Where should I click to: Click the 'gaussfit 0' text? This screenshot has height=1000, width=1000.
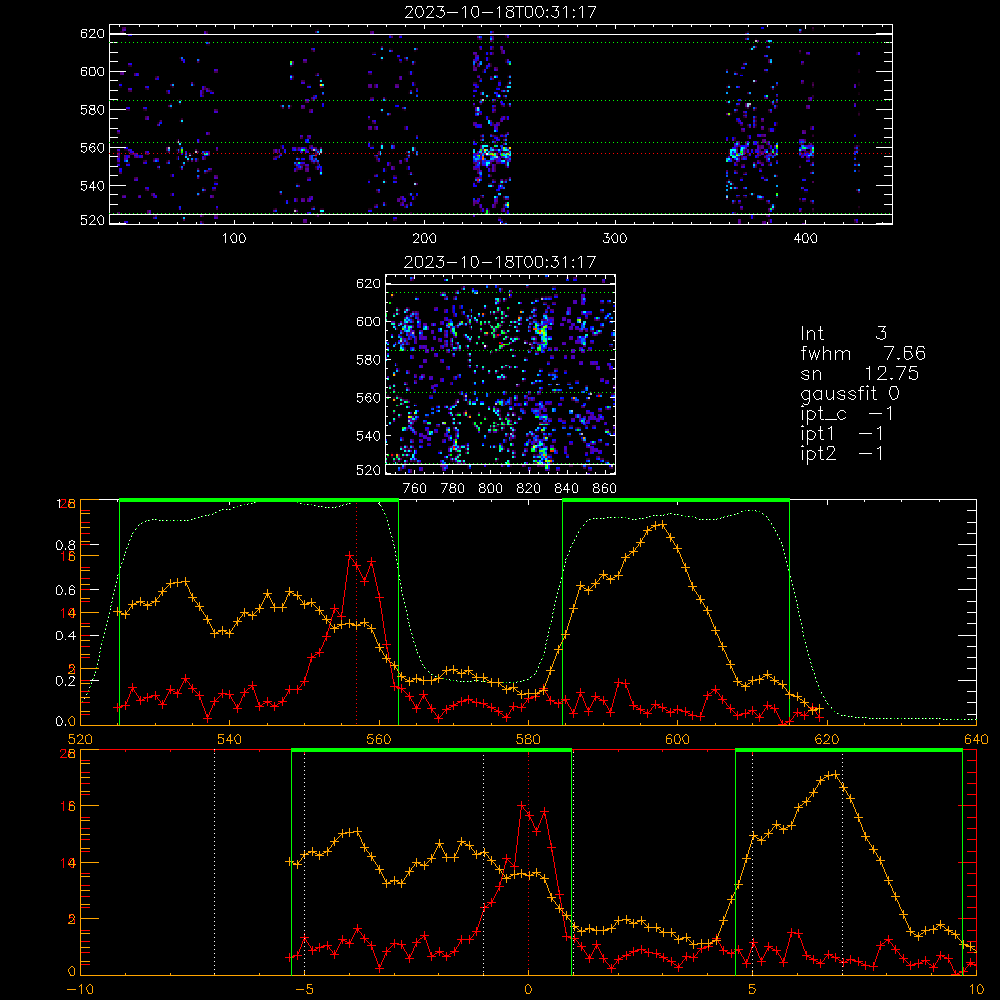(x=850, y=393)
